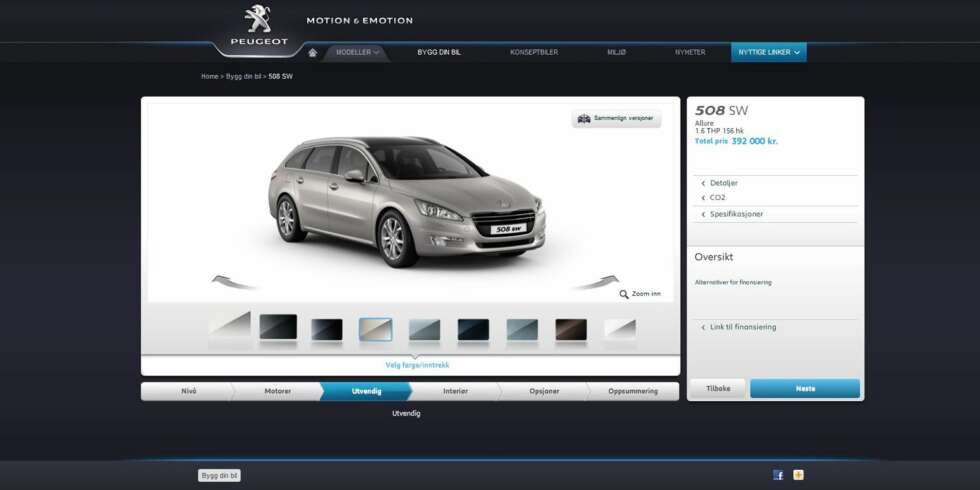Select the highlighted beige color swatch

pyautogui.click(x=376, y=329)
